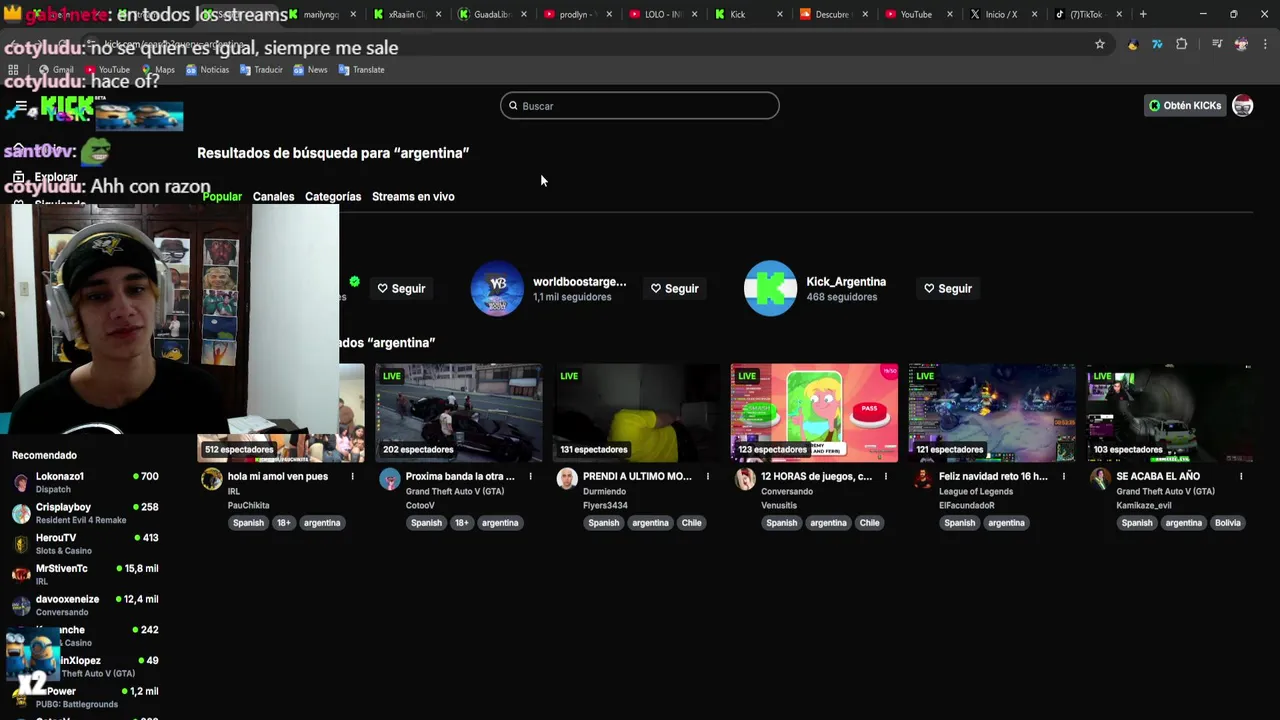
Task: Click the 18+ tag under CotooV stream
Action: click(461, 523)
